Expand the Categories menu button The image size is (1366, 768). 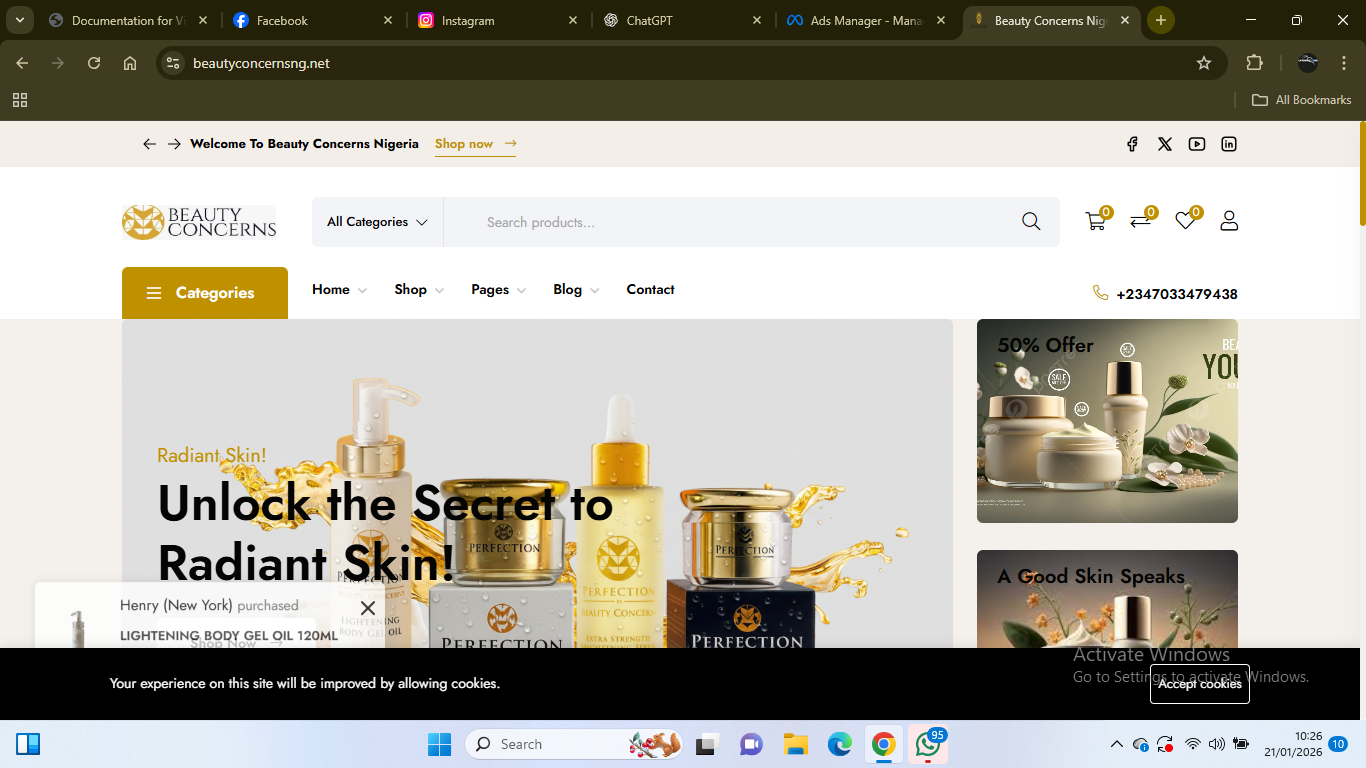205,293
